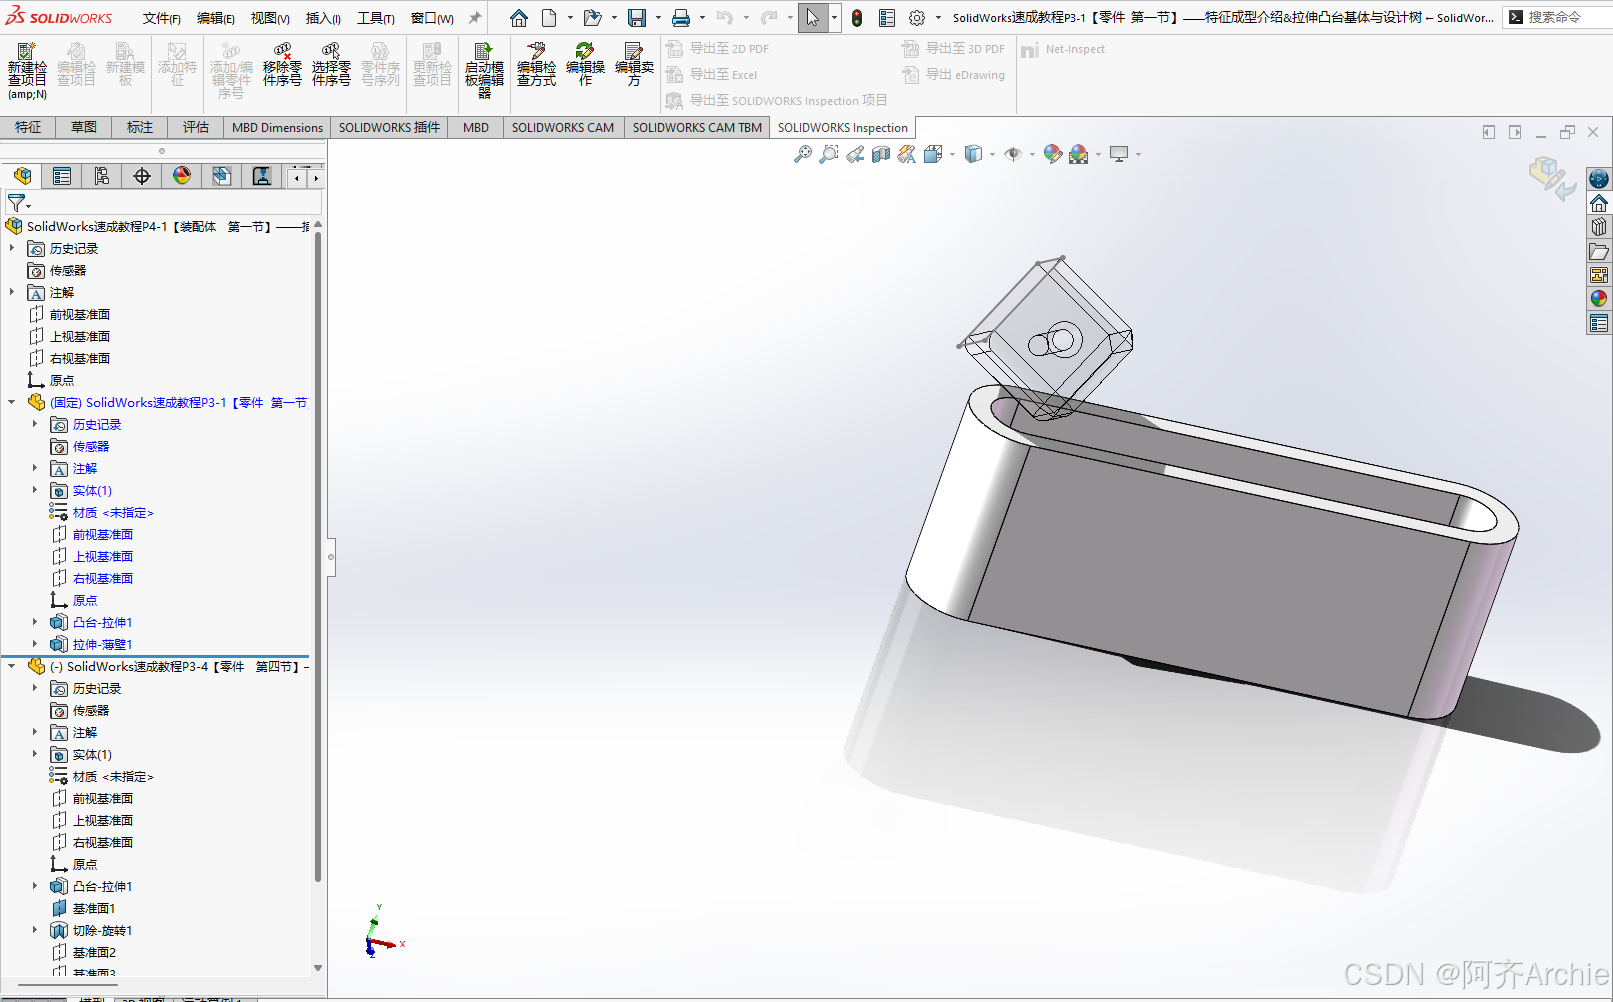
Task: Click 新建检查项目 ribbon button
Action: click(x=27, y=70)
